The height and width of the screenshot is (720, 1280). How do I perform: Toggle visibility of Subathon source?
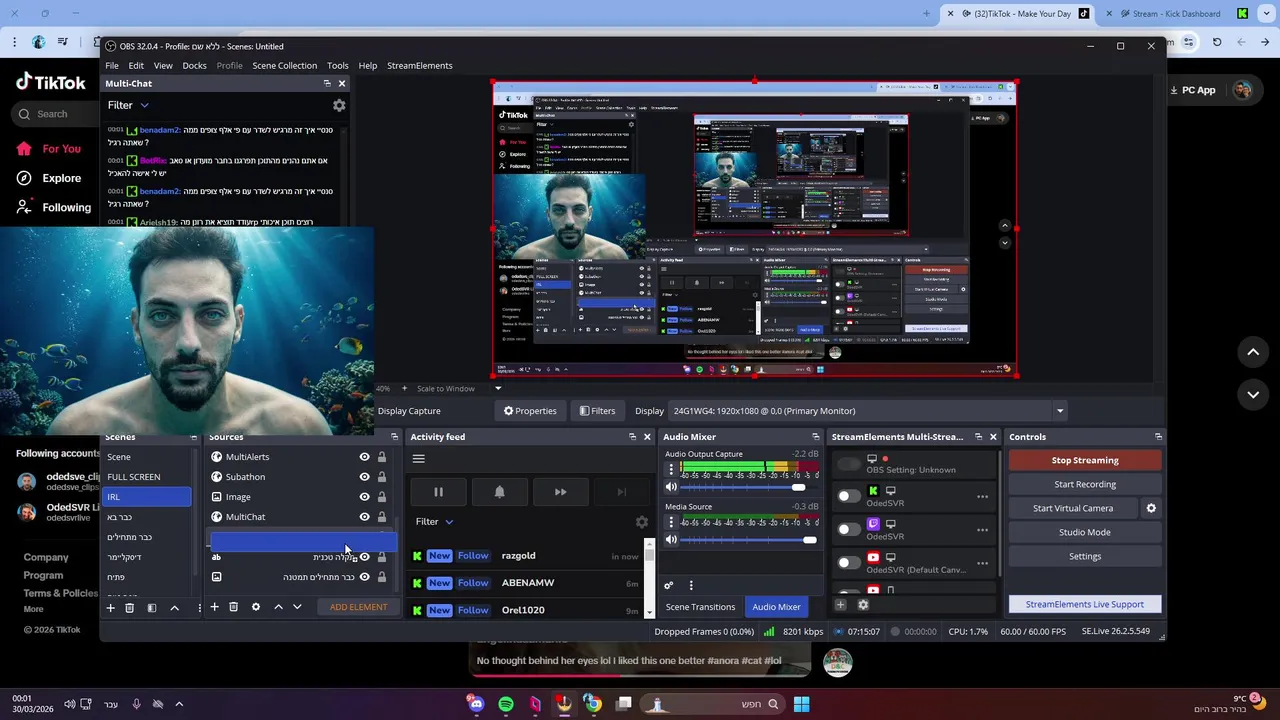click(x=364, y=477)
